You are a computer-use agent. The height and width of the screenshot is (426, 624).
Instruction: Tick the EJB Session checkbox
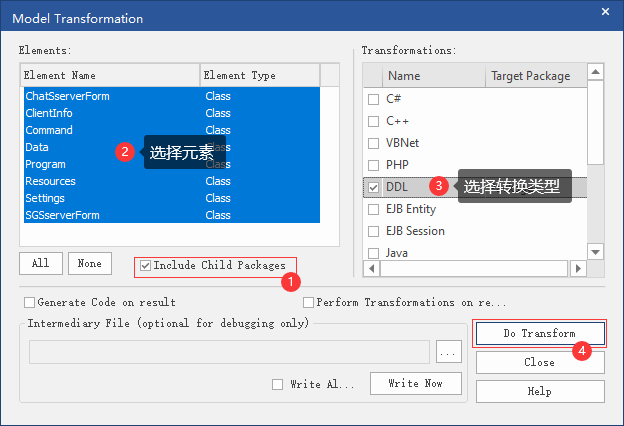[x=373, y=231]
